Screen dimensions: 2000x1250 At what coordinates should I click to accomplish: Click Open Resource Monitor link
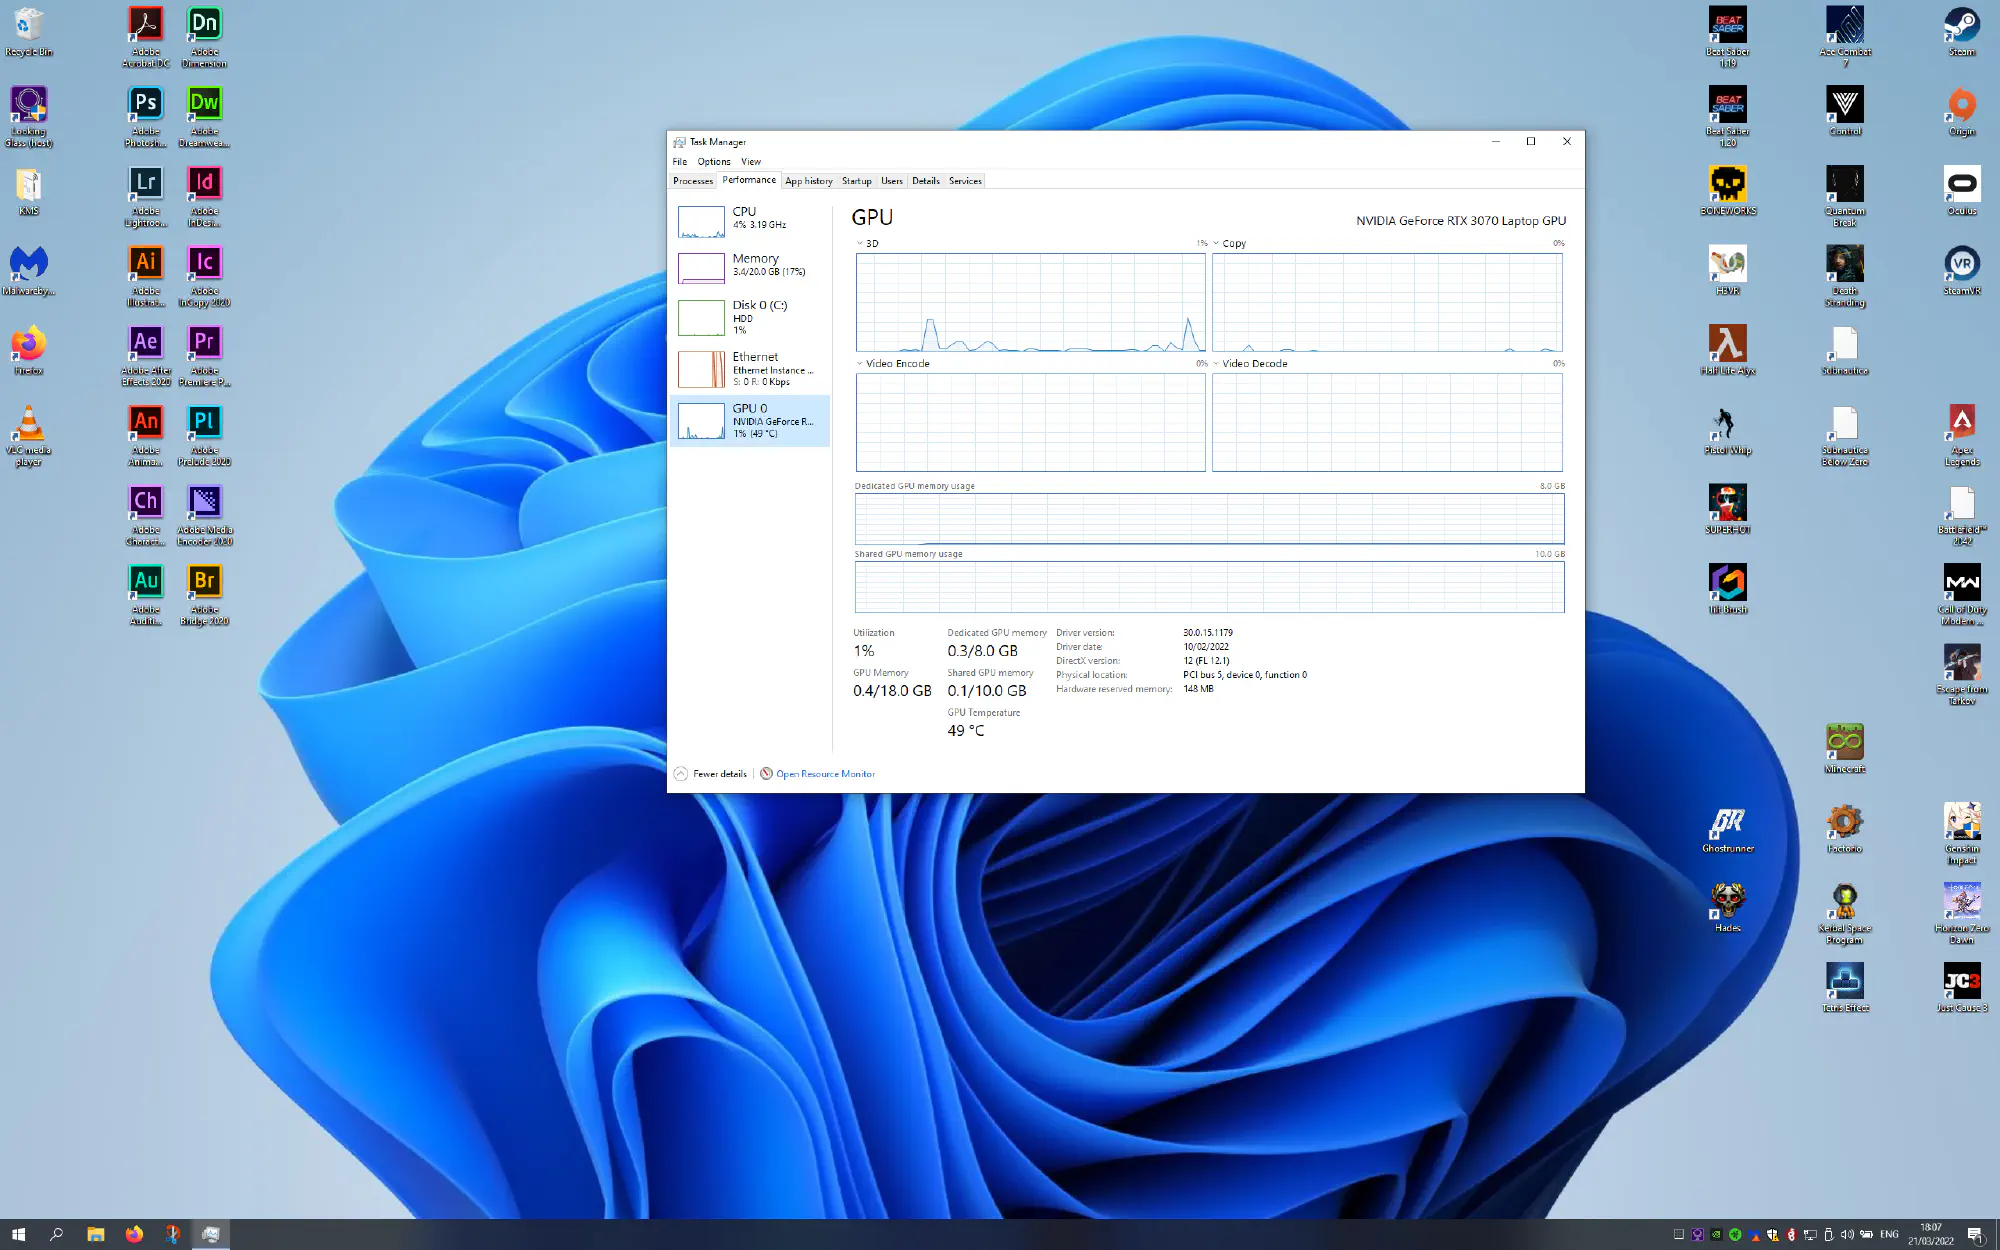(x=824, y=774)
